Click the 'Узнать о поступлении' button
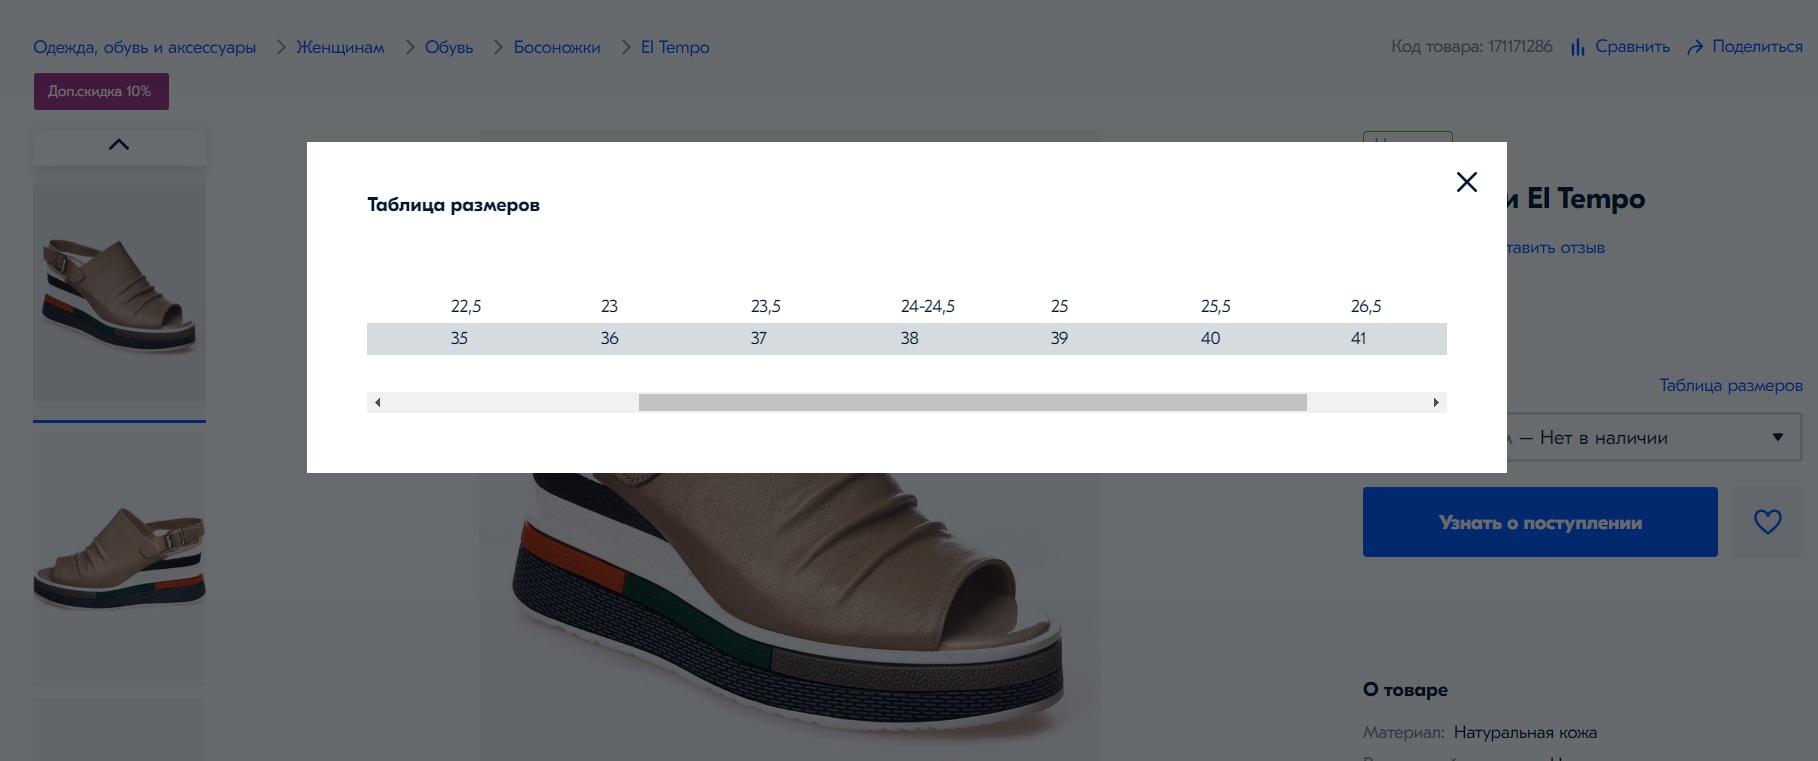 point(1539,522)
